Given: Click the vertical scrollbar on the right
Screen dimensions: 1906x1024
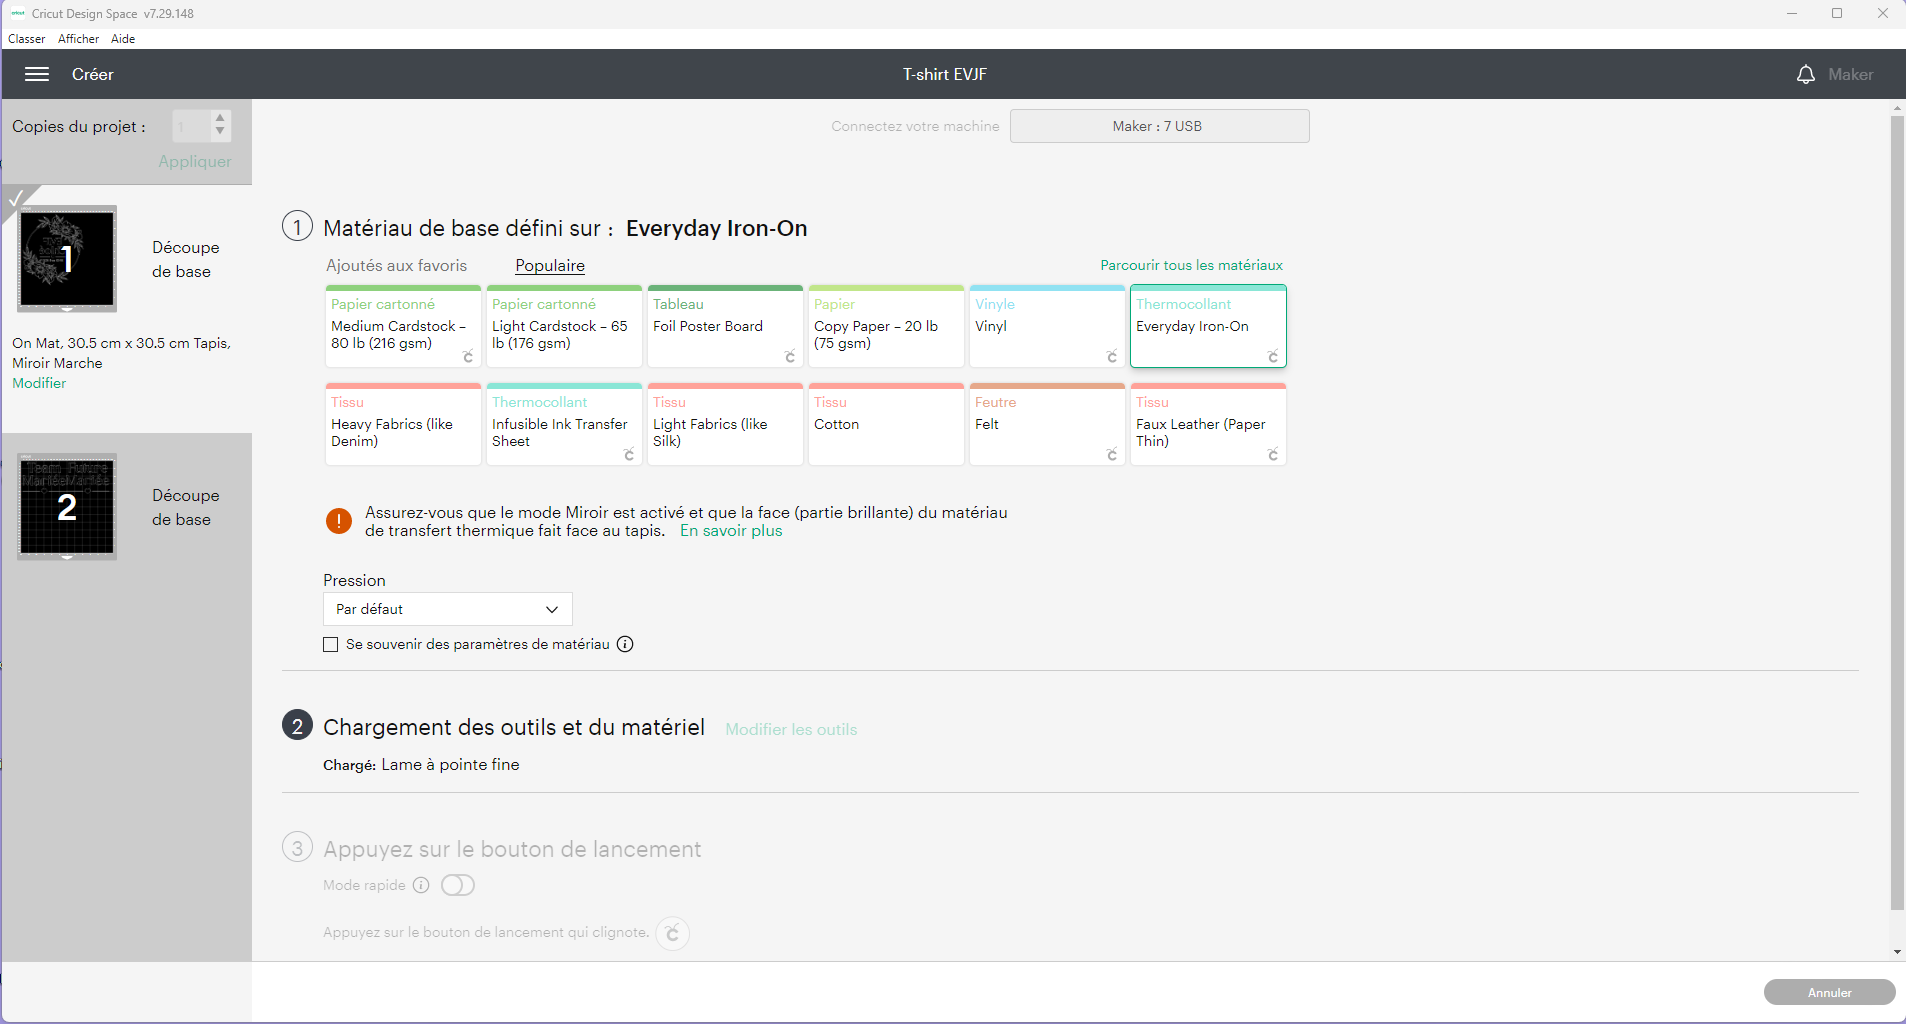Looking at the screenshot, I should click(1897, 512).
